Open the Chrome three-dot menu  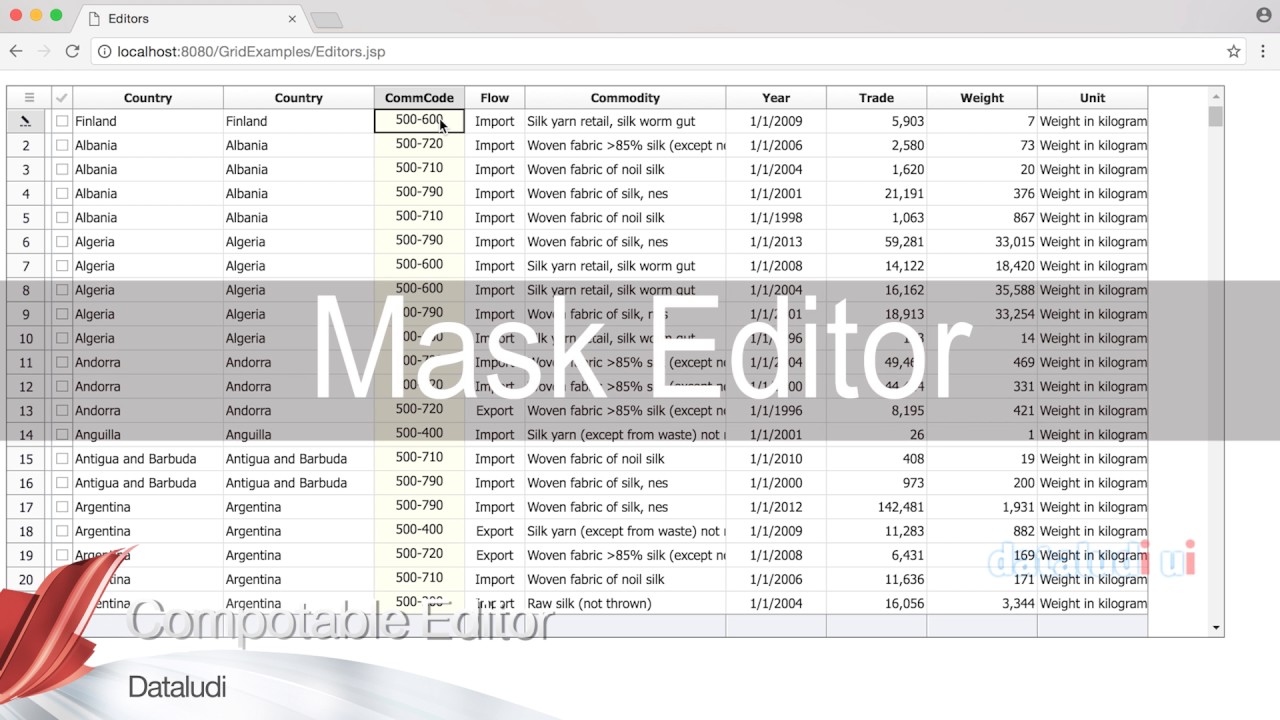tap(1264, 51)
